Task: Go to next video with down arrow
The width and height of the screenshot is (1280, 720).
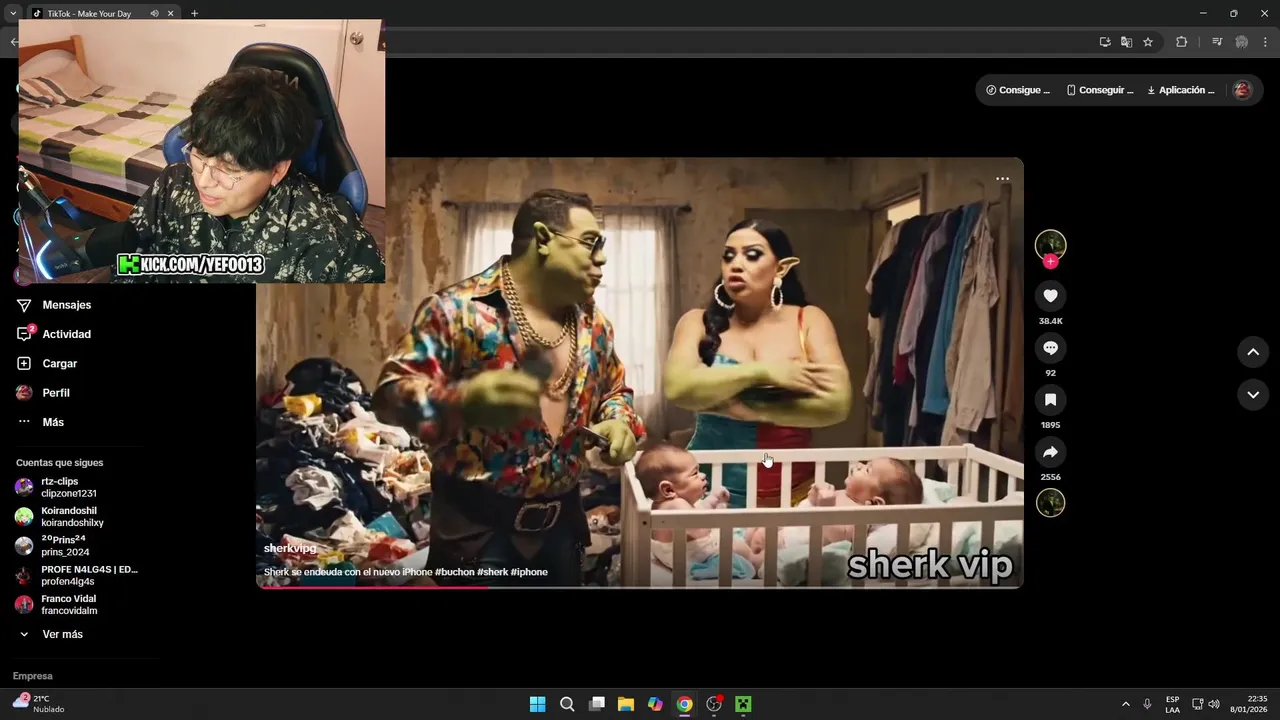Action: click(x=1253, y=395)
